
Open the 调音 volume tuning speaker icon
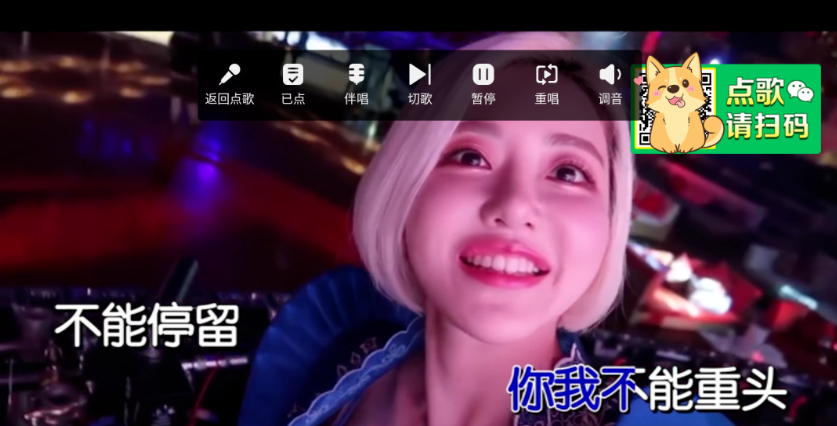610,75
